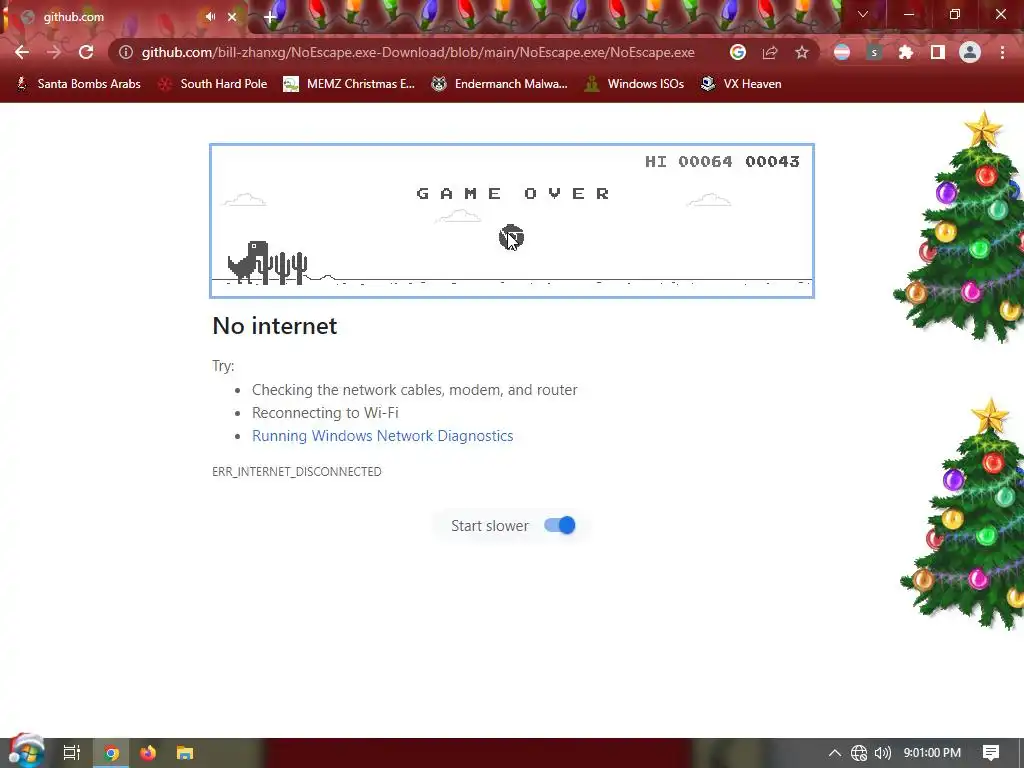Open File Explorer from taskbar
Screen dimensions: 1024x768
coord(185,753)
